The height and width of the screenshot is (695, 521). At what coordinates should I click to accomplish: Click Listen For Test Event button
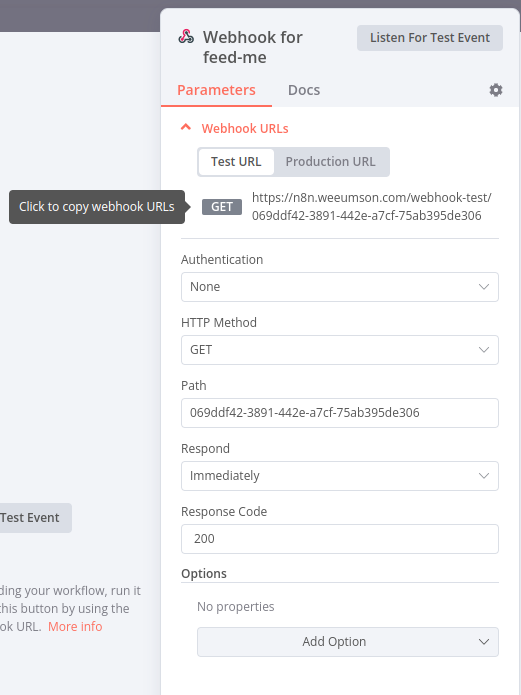430,38
